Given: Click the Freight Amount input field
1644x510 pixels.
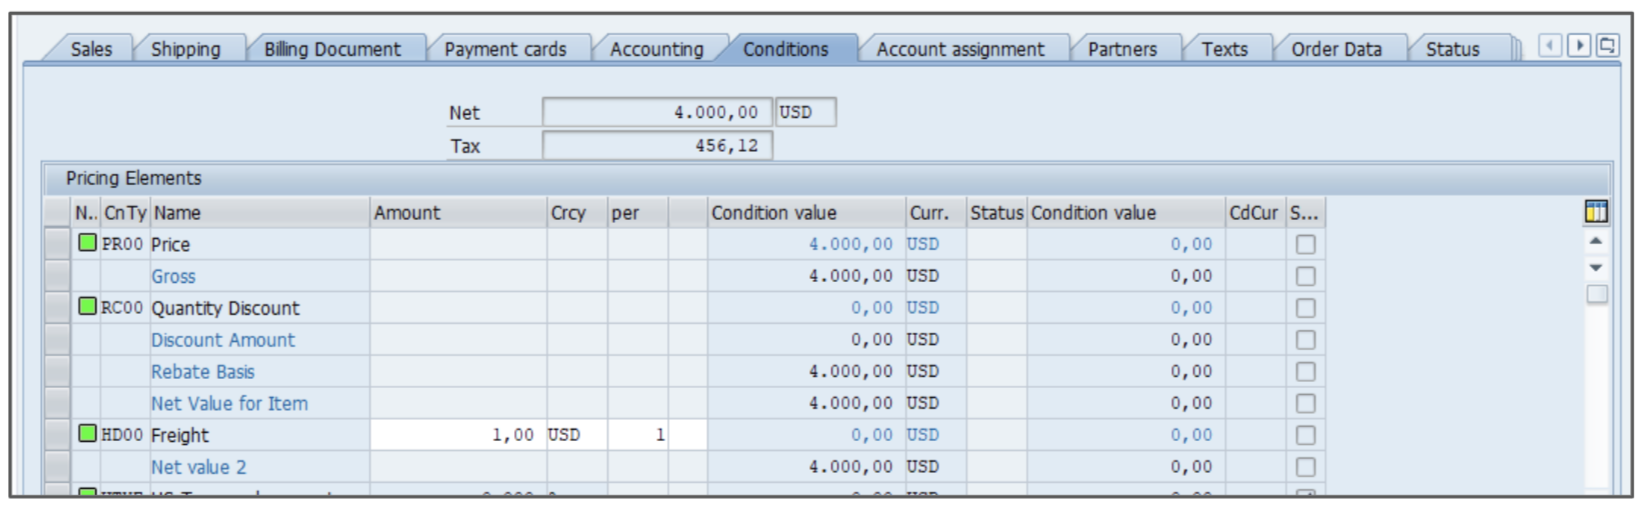Looking at the screenshot, I should pyautogui.click(x=457, y=435).
